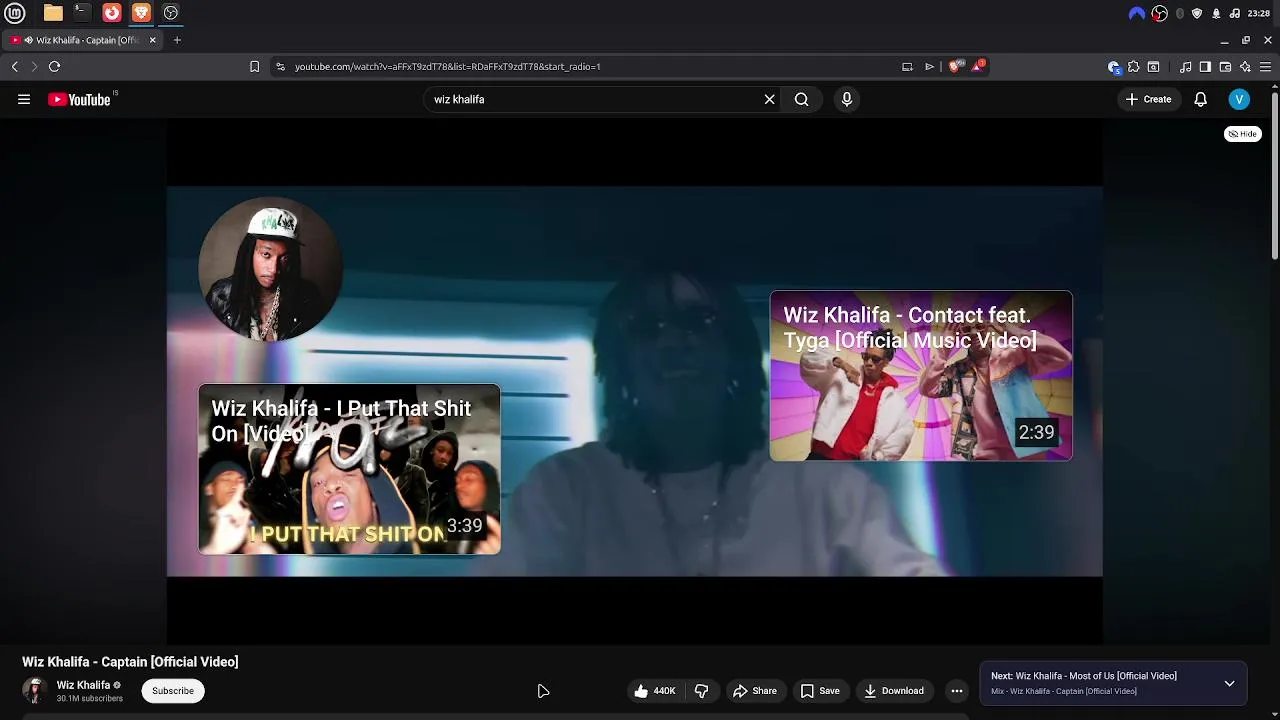Open the browser main hamburger menu
Screen dimensions: 1280x720
coord(1265,67)
